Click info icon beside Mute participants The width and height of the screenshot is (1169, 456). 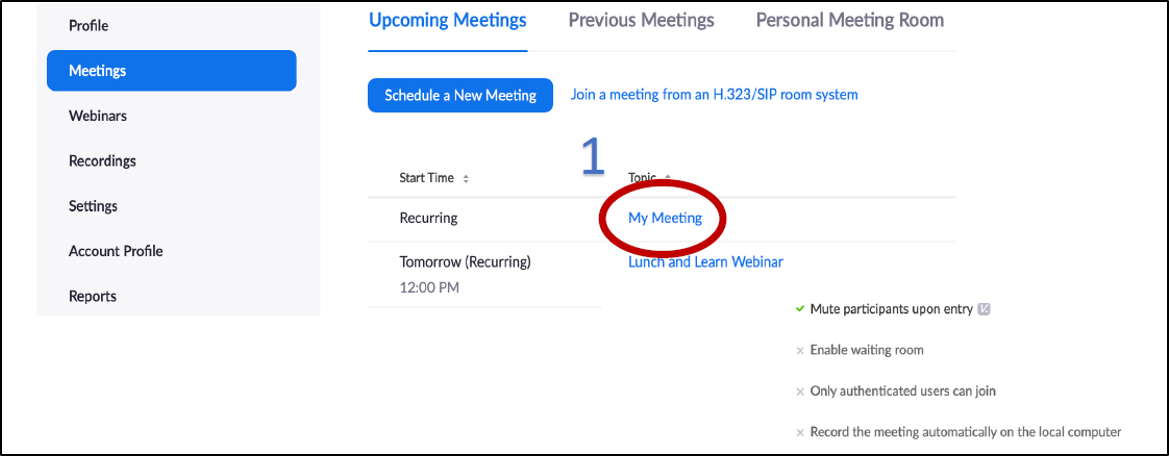pyautogui.click(x=983, y=309)
